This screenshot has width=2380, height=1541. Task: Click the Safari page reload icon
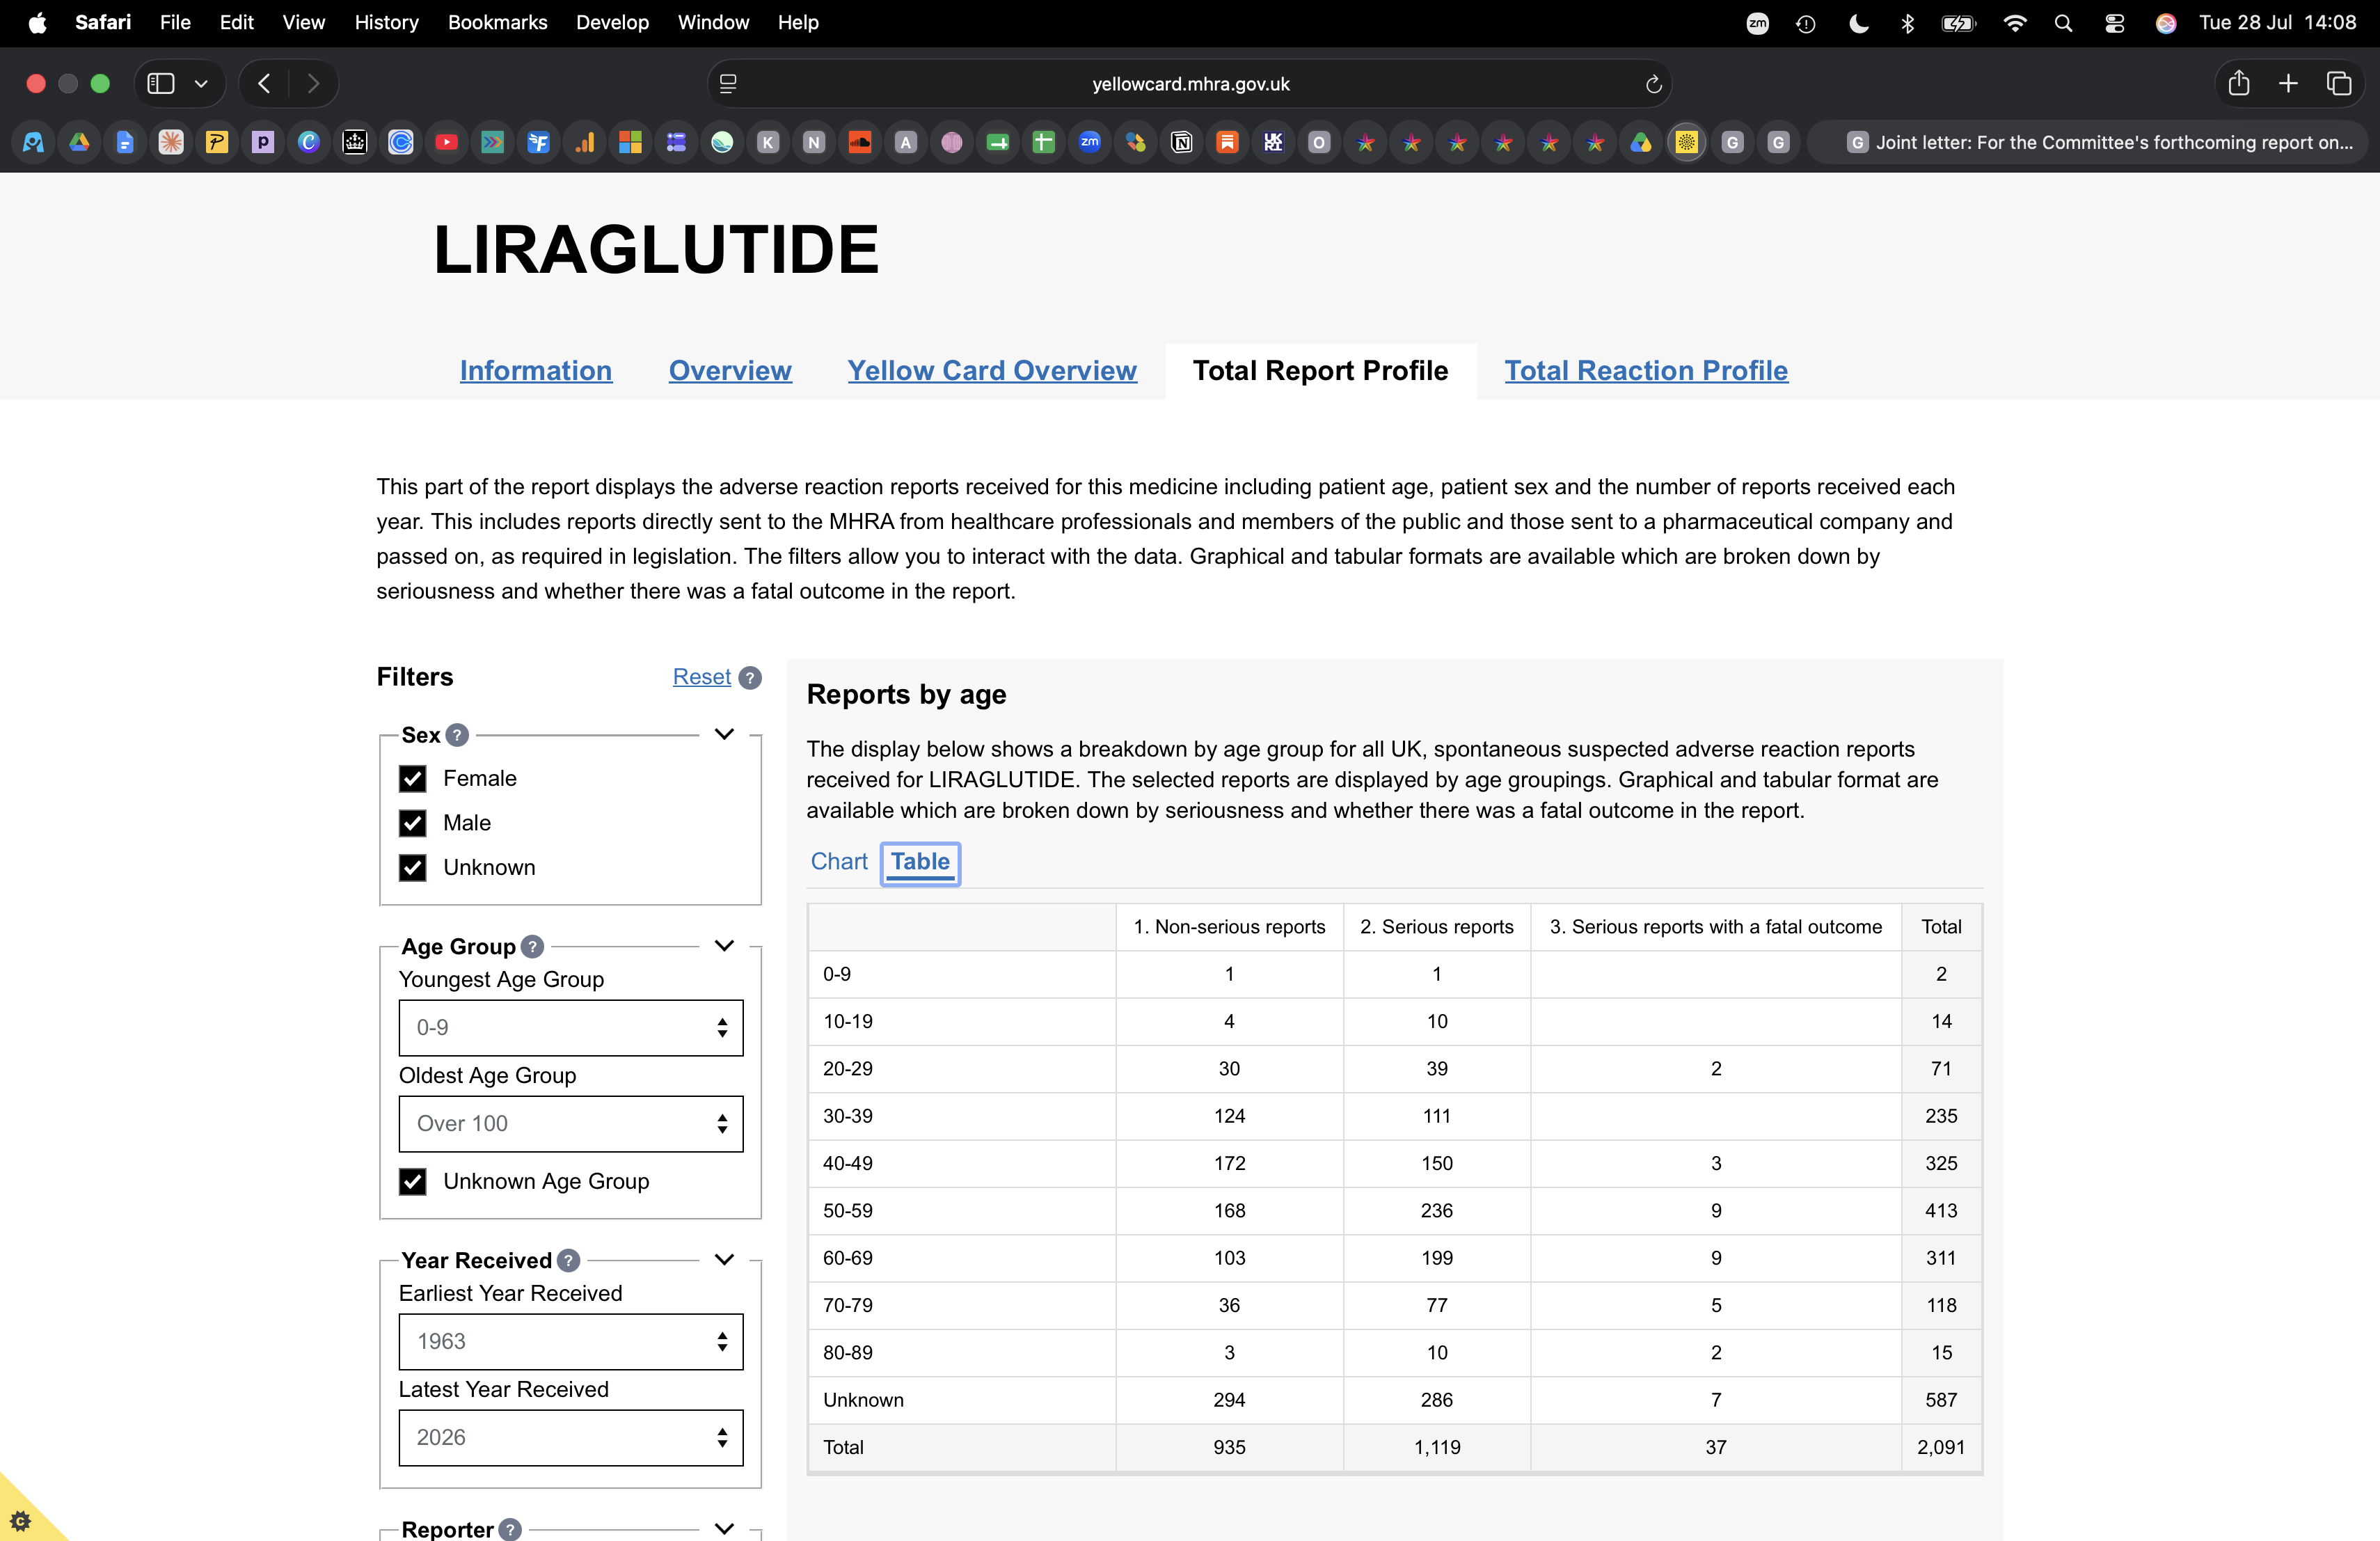click(1653, 84)
